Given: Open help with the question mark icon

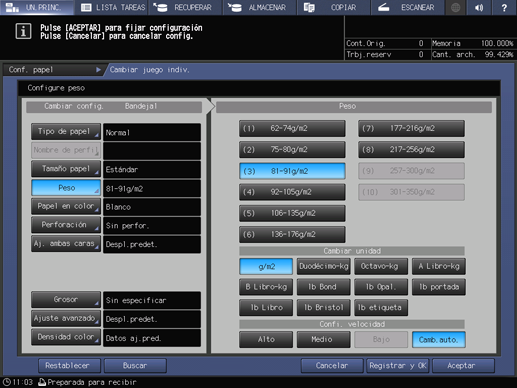Looking at the screenshot, I should click(504, 7).
